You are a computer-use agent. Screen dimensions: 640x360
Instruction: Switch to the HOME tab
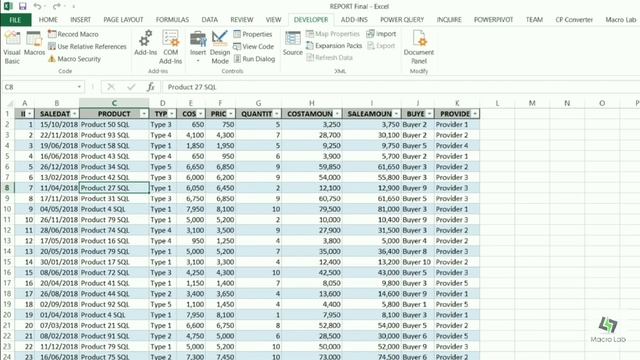pyautogui.click(x=48, y=20)
